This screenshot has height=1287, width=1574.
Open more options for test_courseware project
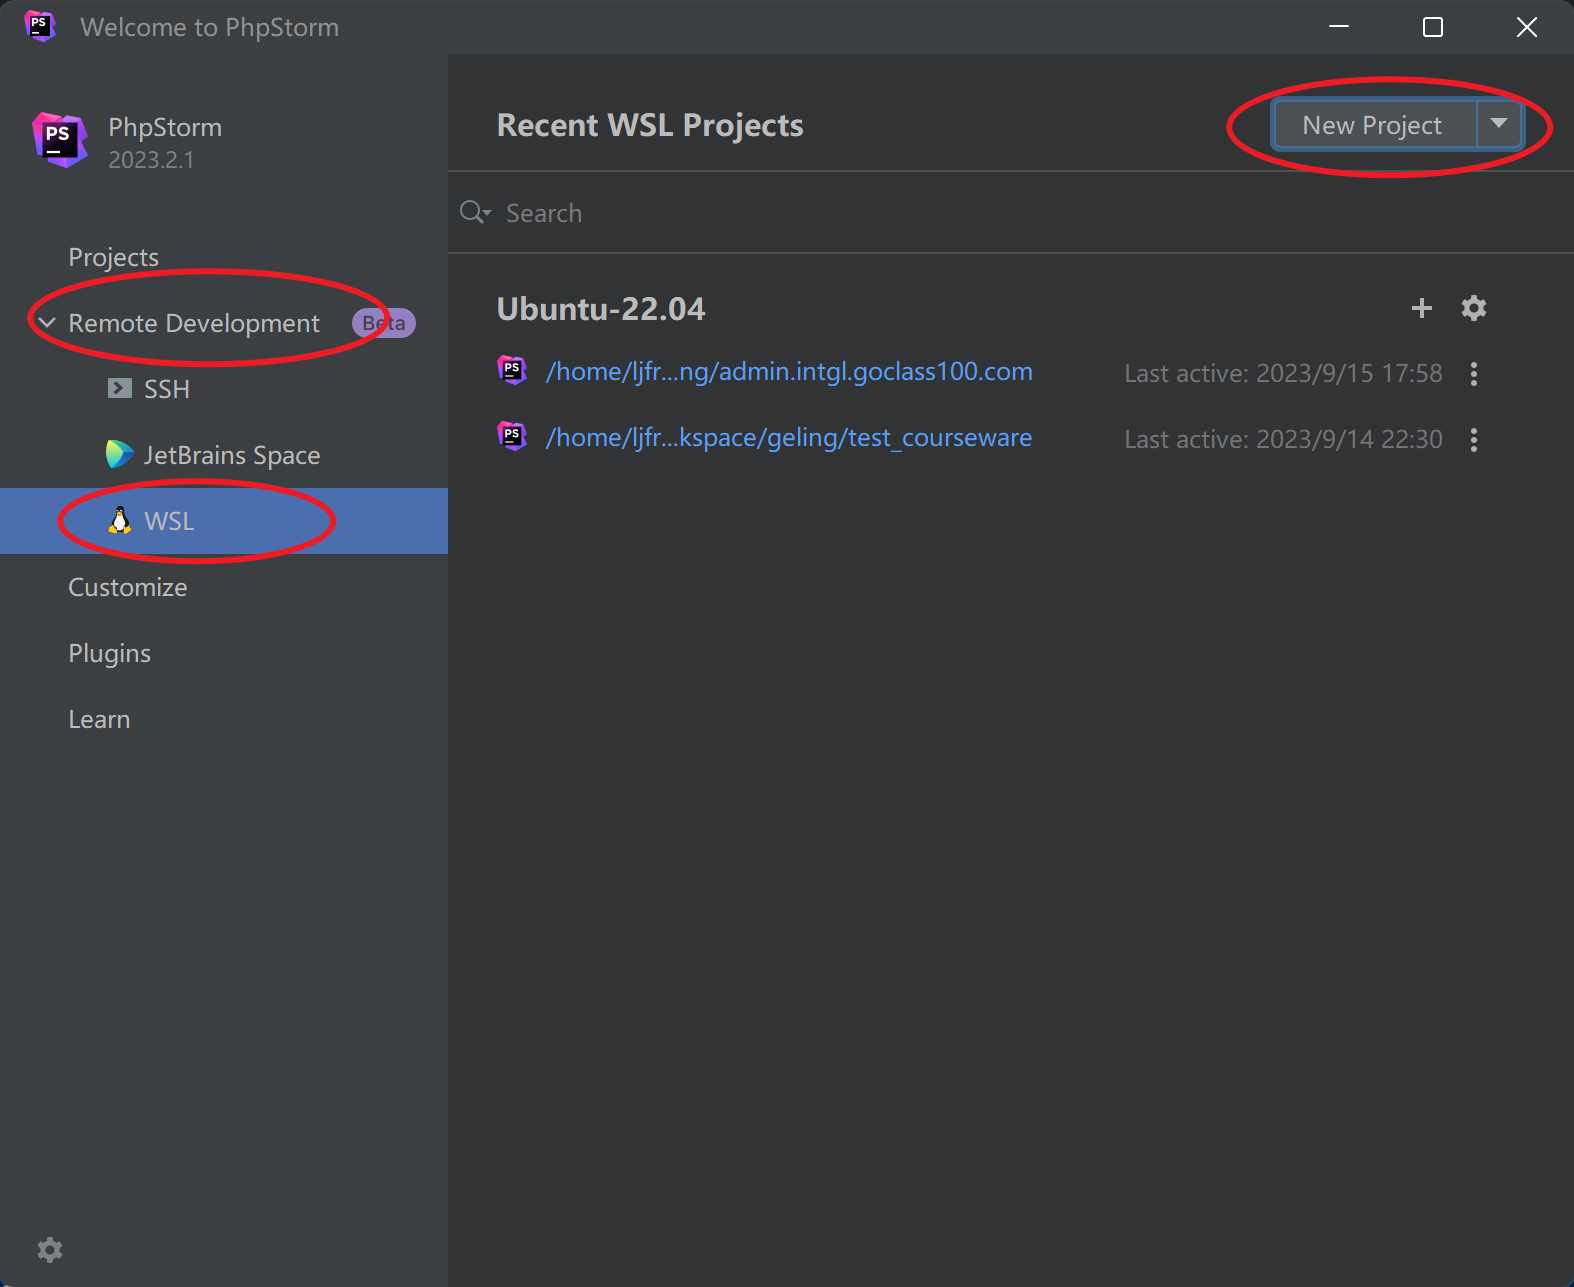[1474, 439]
